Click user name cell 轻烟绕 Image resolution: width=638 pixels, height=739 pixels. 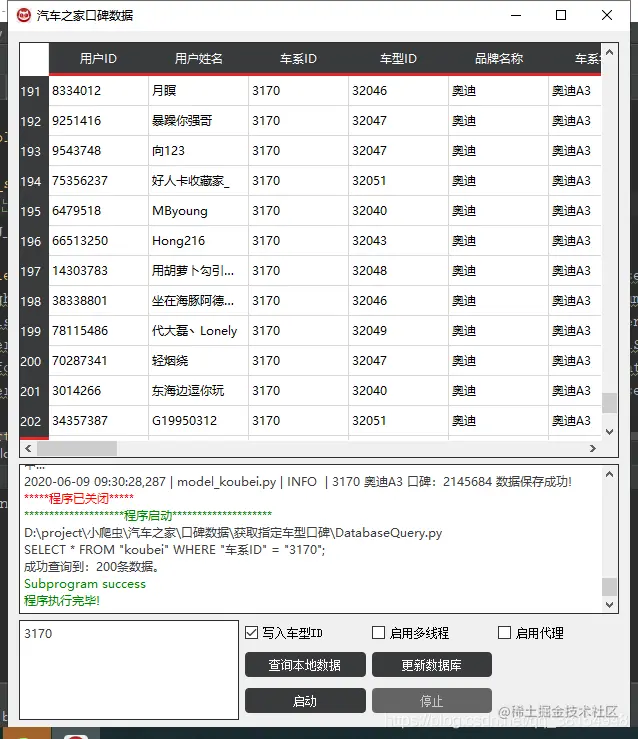click(x=198, y=361)
